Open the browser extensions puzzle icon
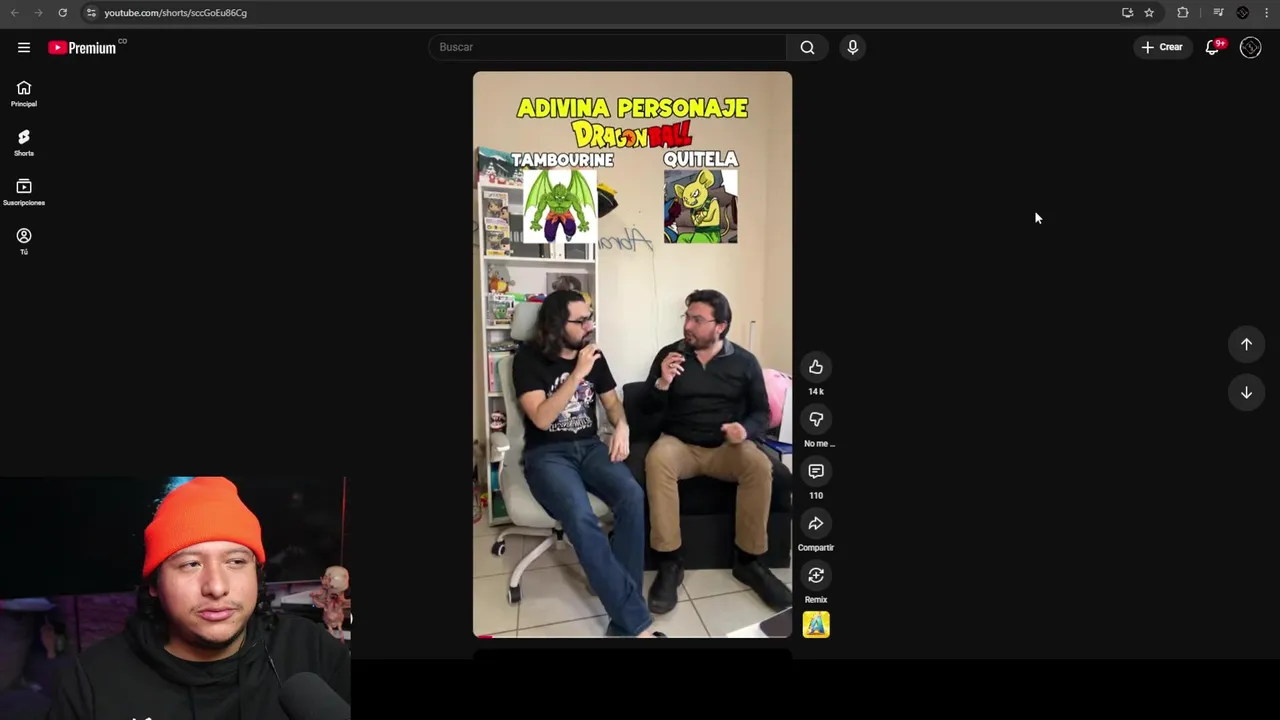 coord(1183,12)
